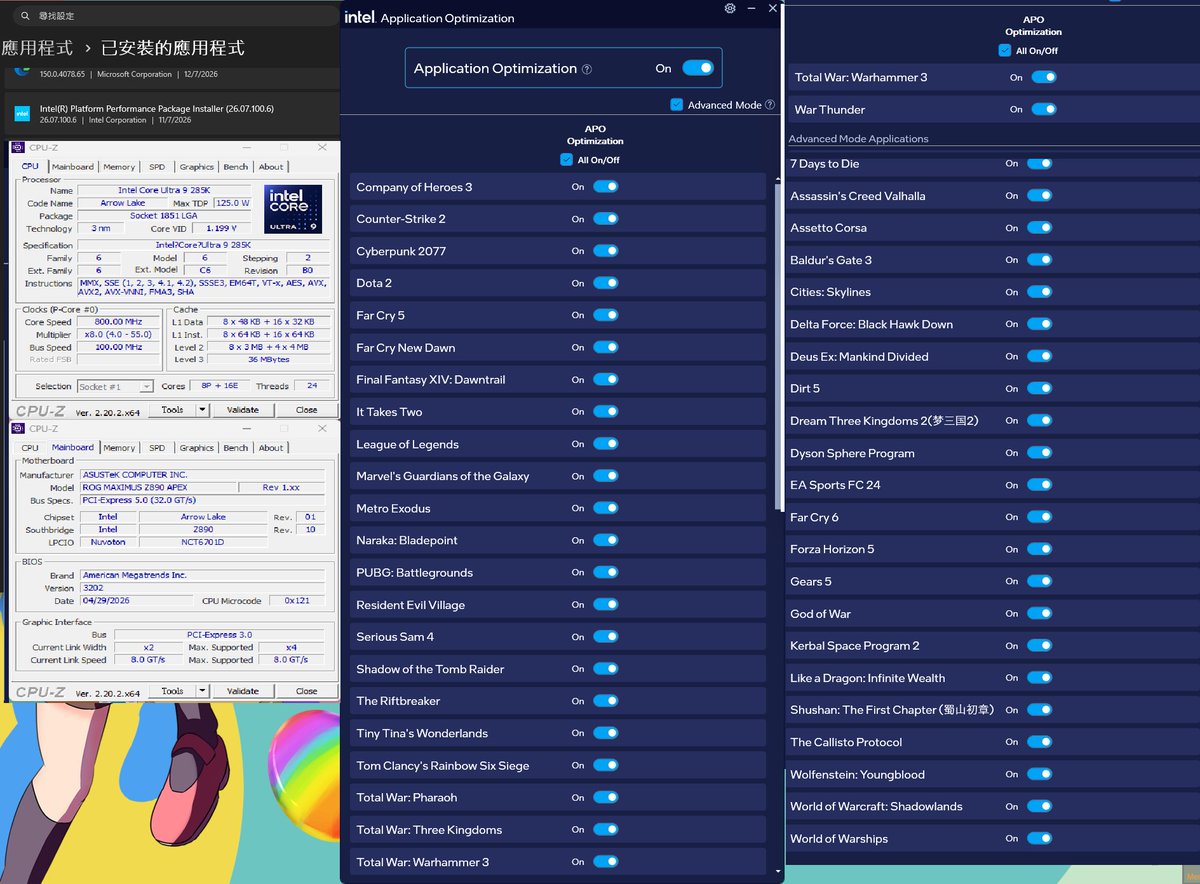Open SPD tab in lower CPU-Z window
The height and width of the screenshot is (884, 1200).
(x=157, y=448)
